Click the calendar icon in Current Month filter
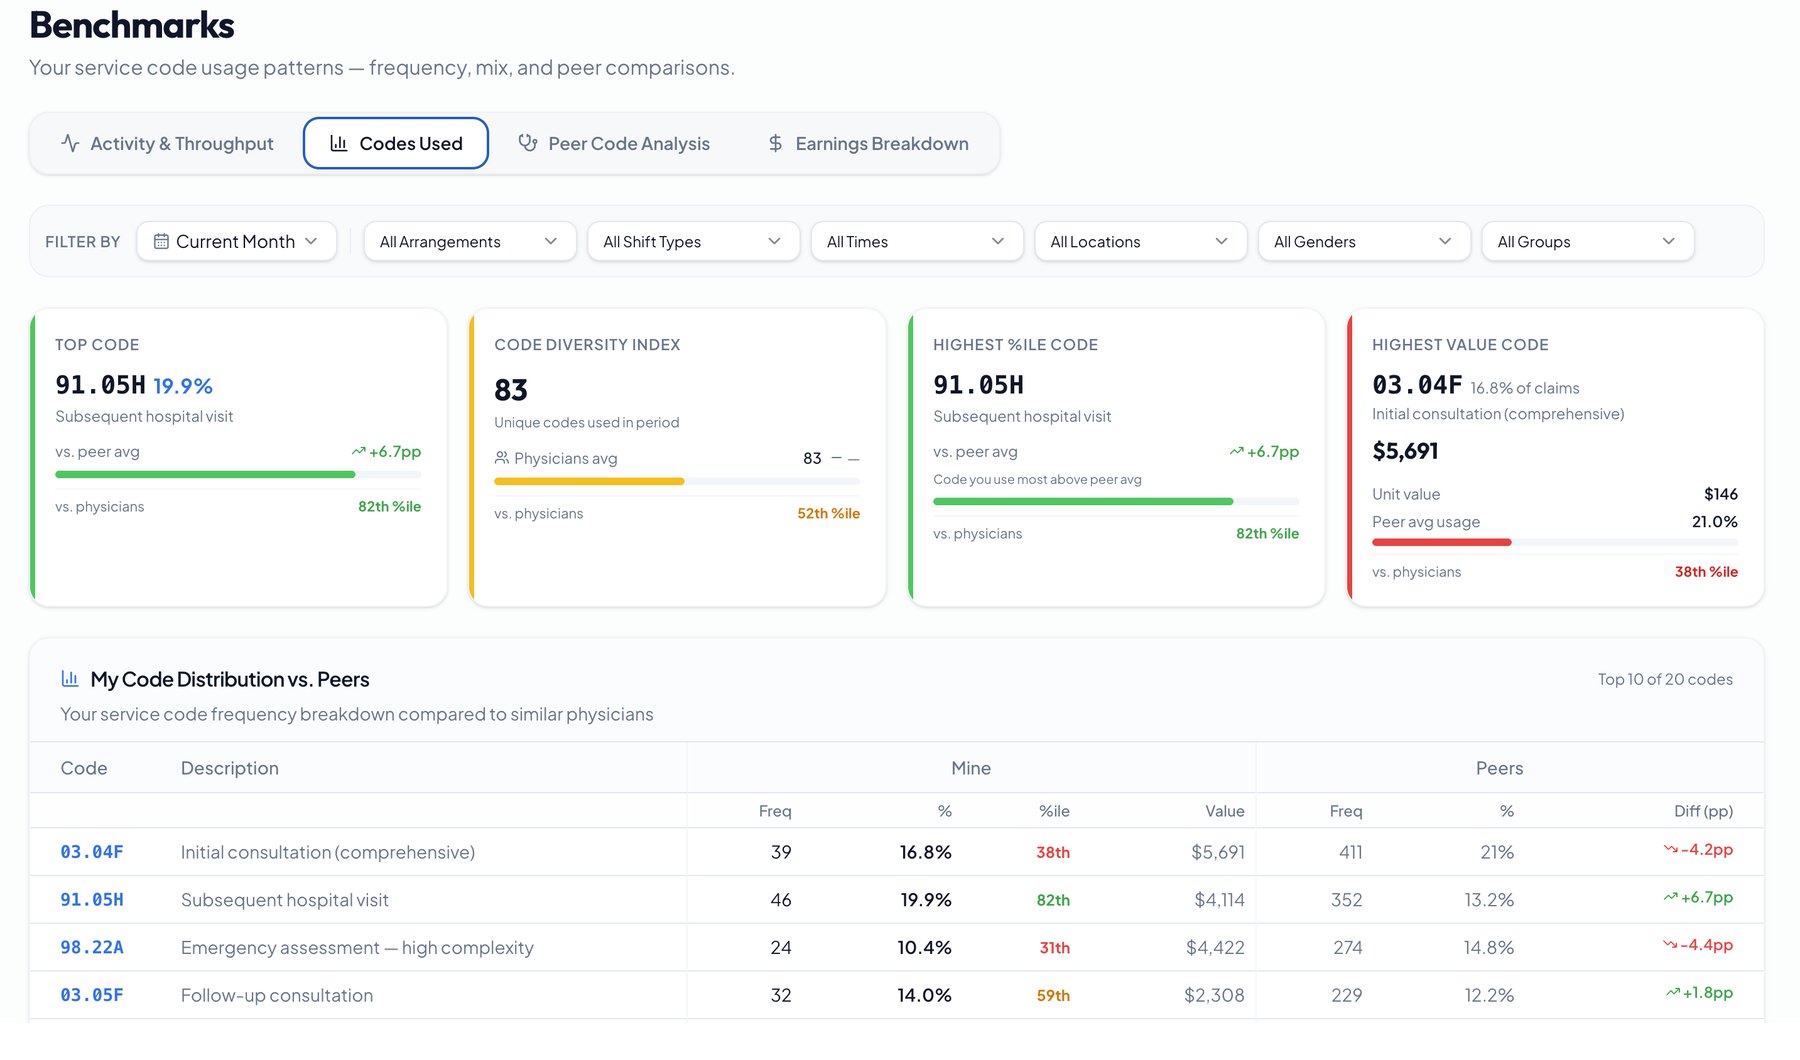Image resolution: width=1800 pixels, height=1060 pixels. pyautogui.click(x=160, y=241)
